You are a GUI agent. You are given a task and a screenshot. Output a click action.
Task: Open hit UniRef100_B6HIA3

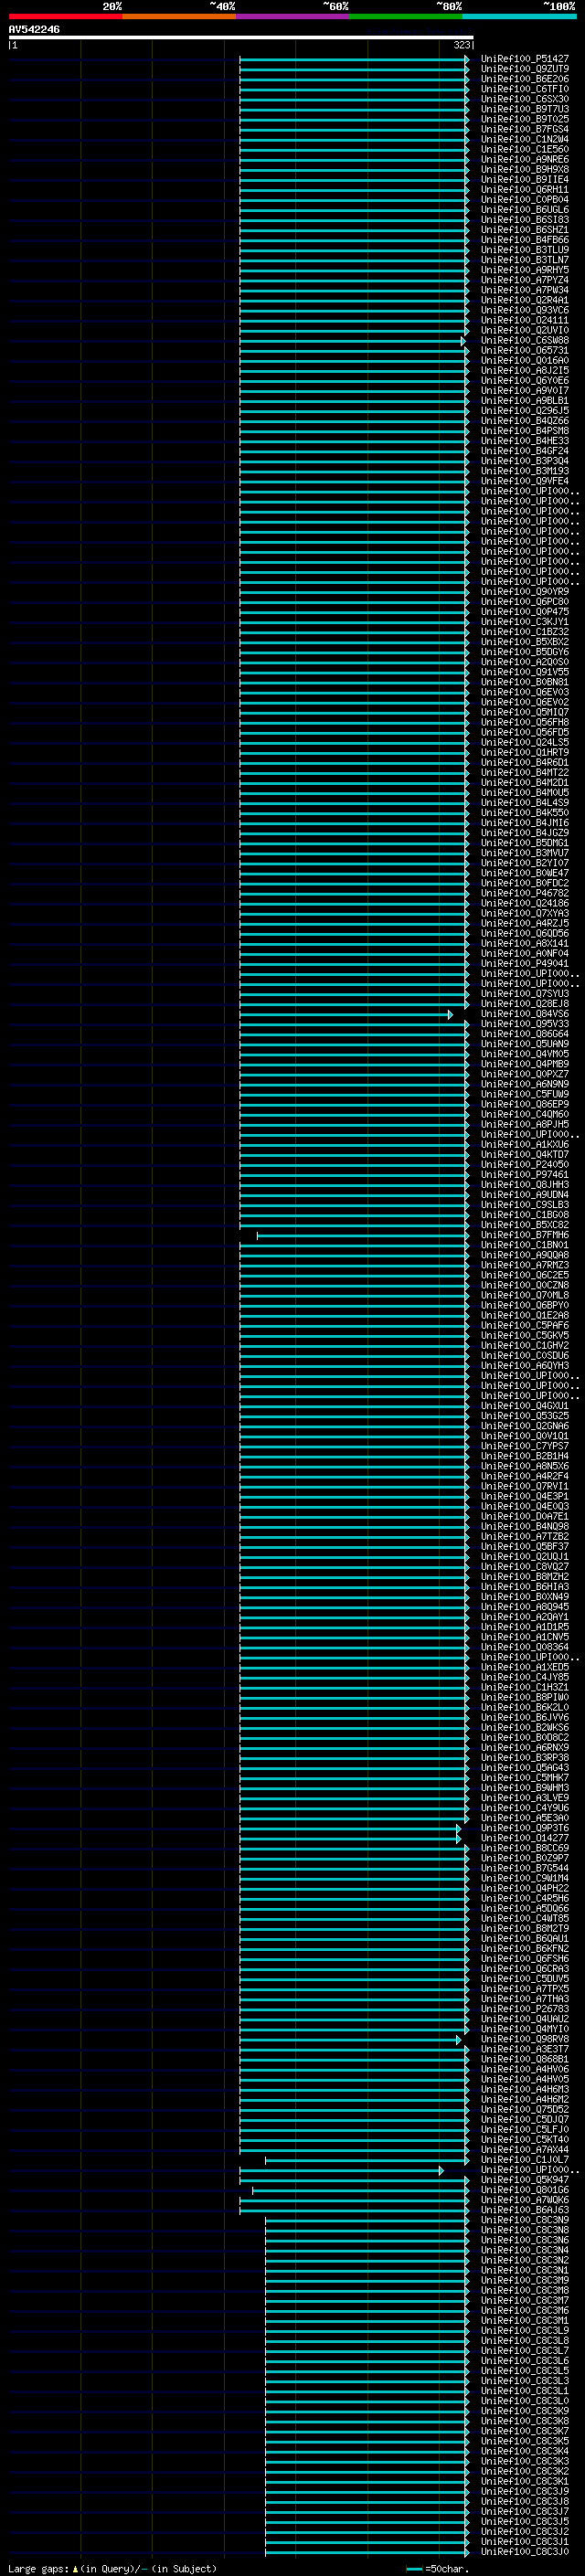coord(524,1587)
